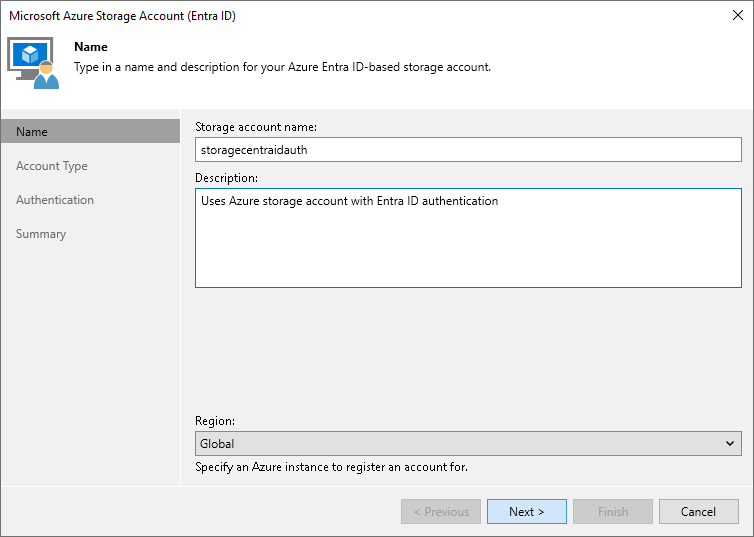Click the 'Storage account name:' label

pyautogui.click(x=256, y=127)
